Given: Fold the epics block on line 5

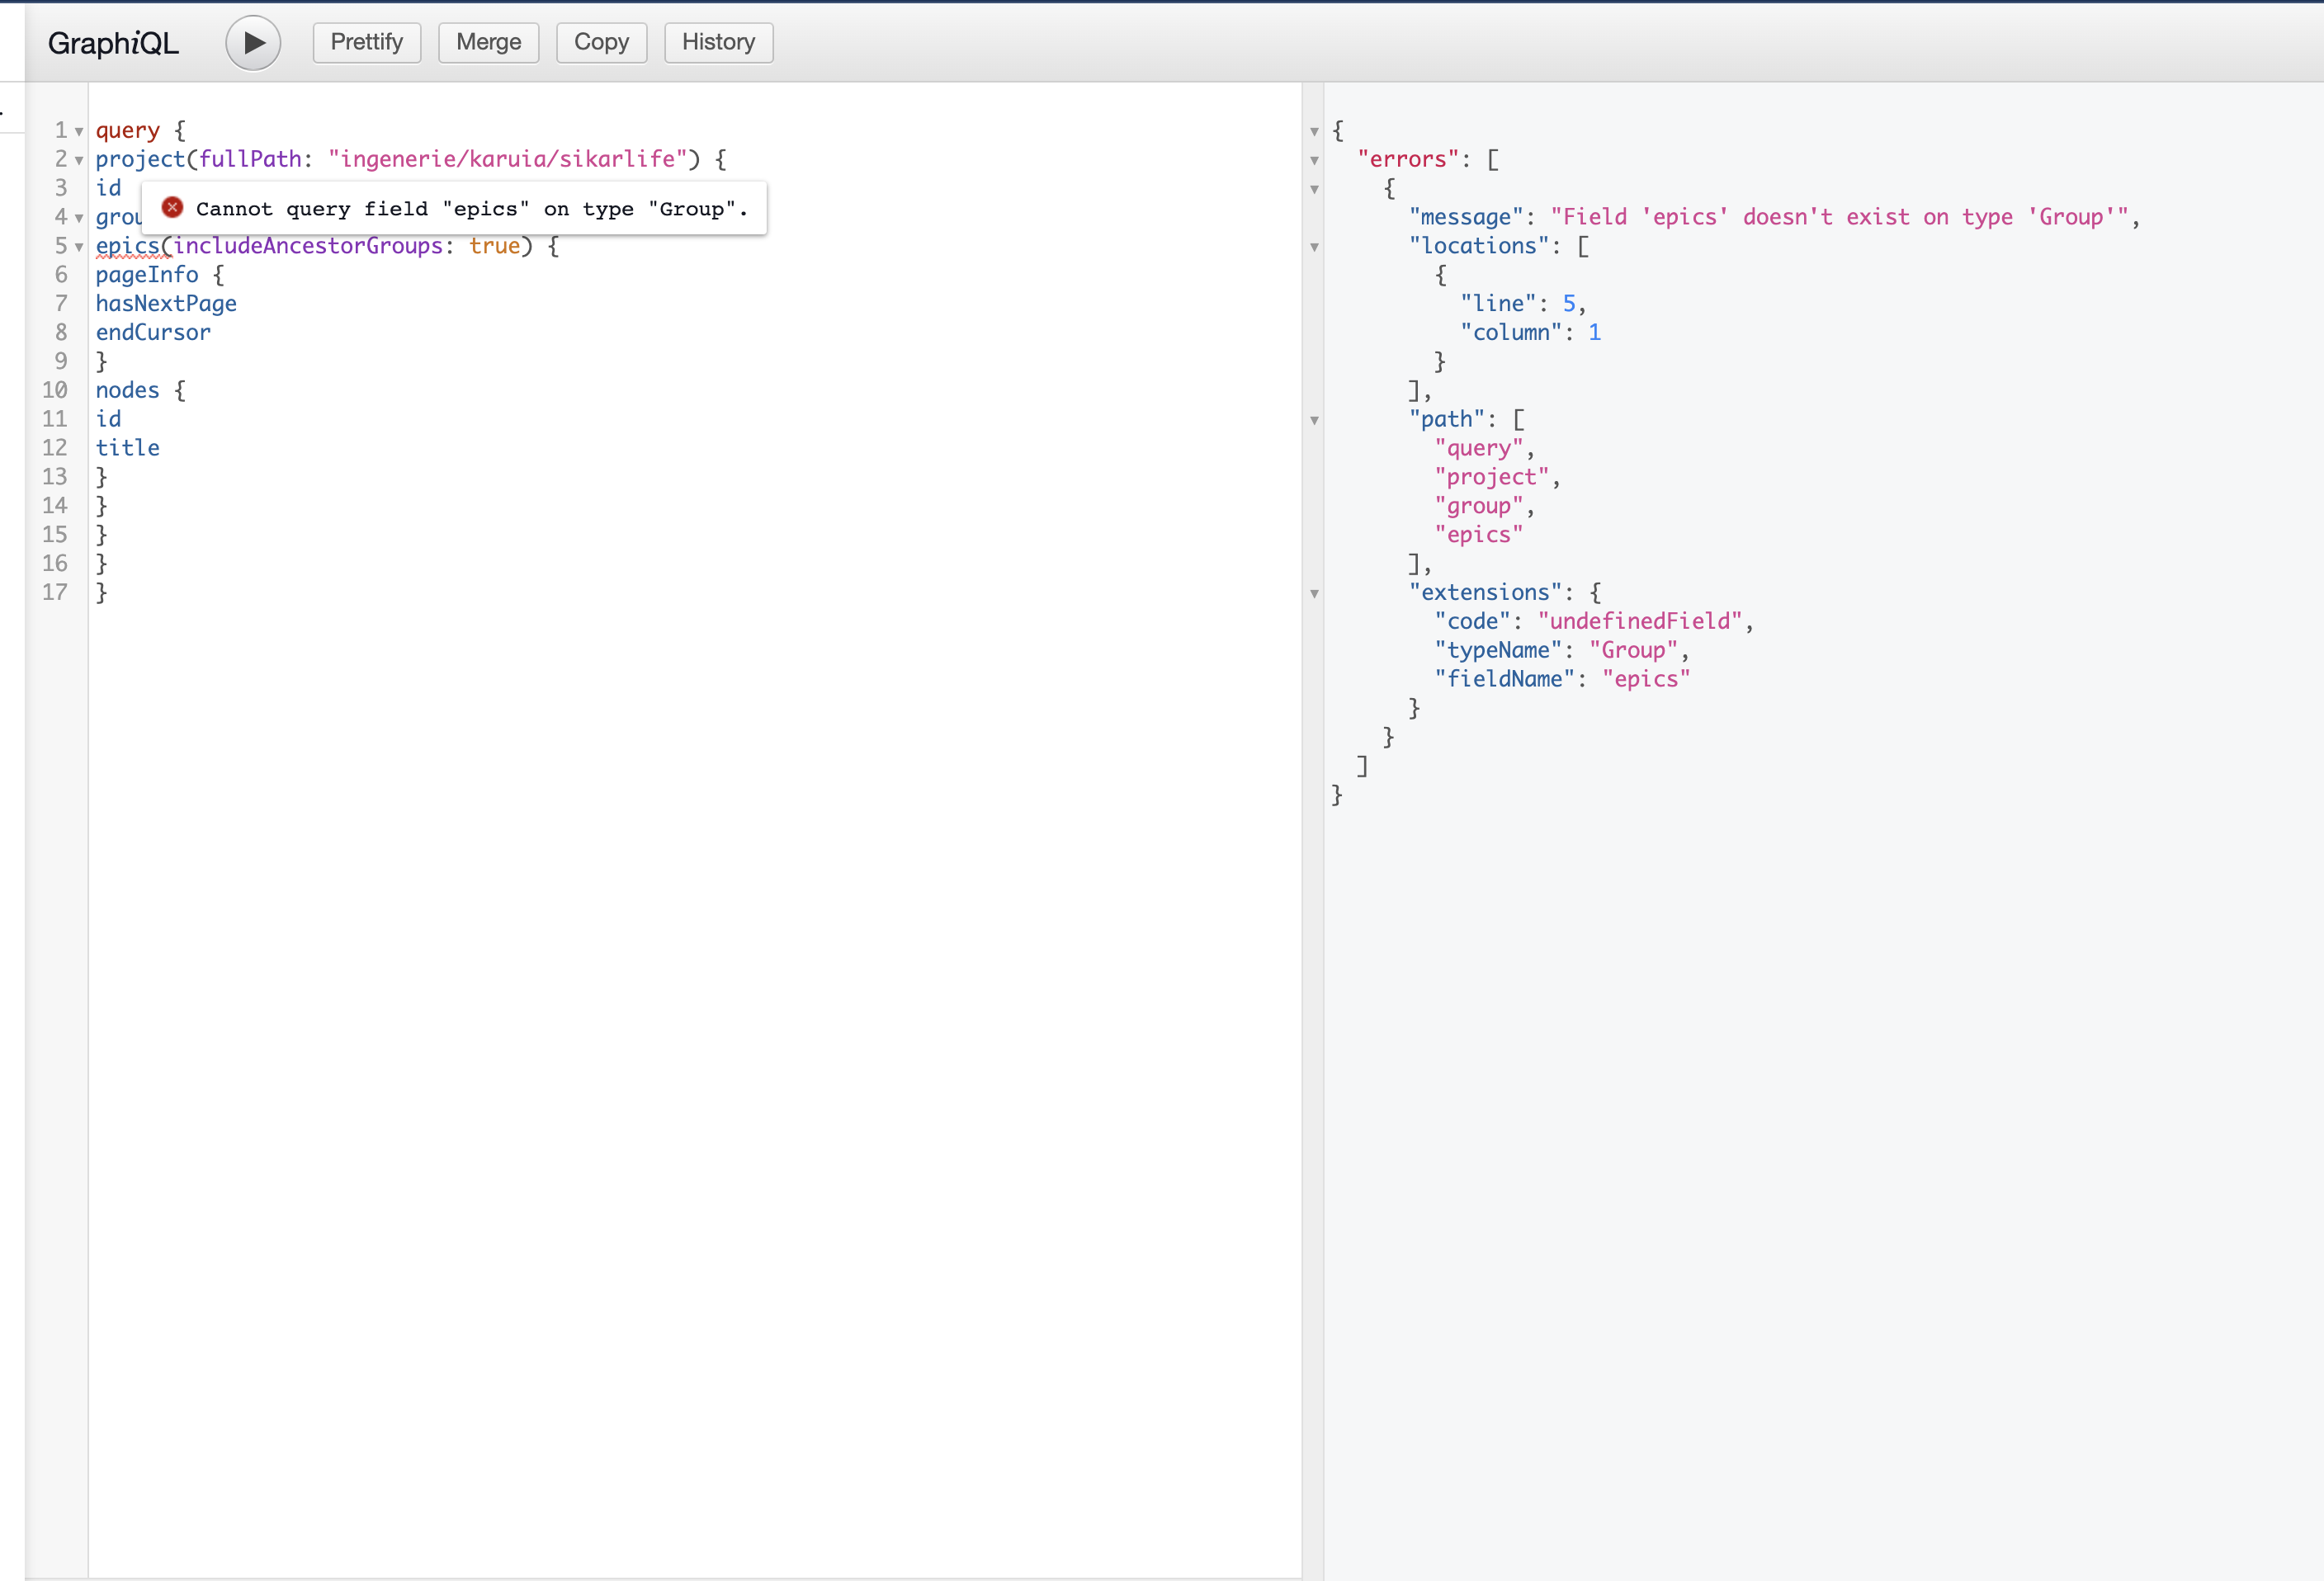Looking at the screenshot, I should [79, 247].
